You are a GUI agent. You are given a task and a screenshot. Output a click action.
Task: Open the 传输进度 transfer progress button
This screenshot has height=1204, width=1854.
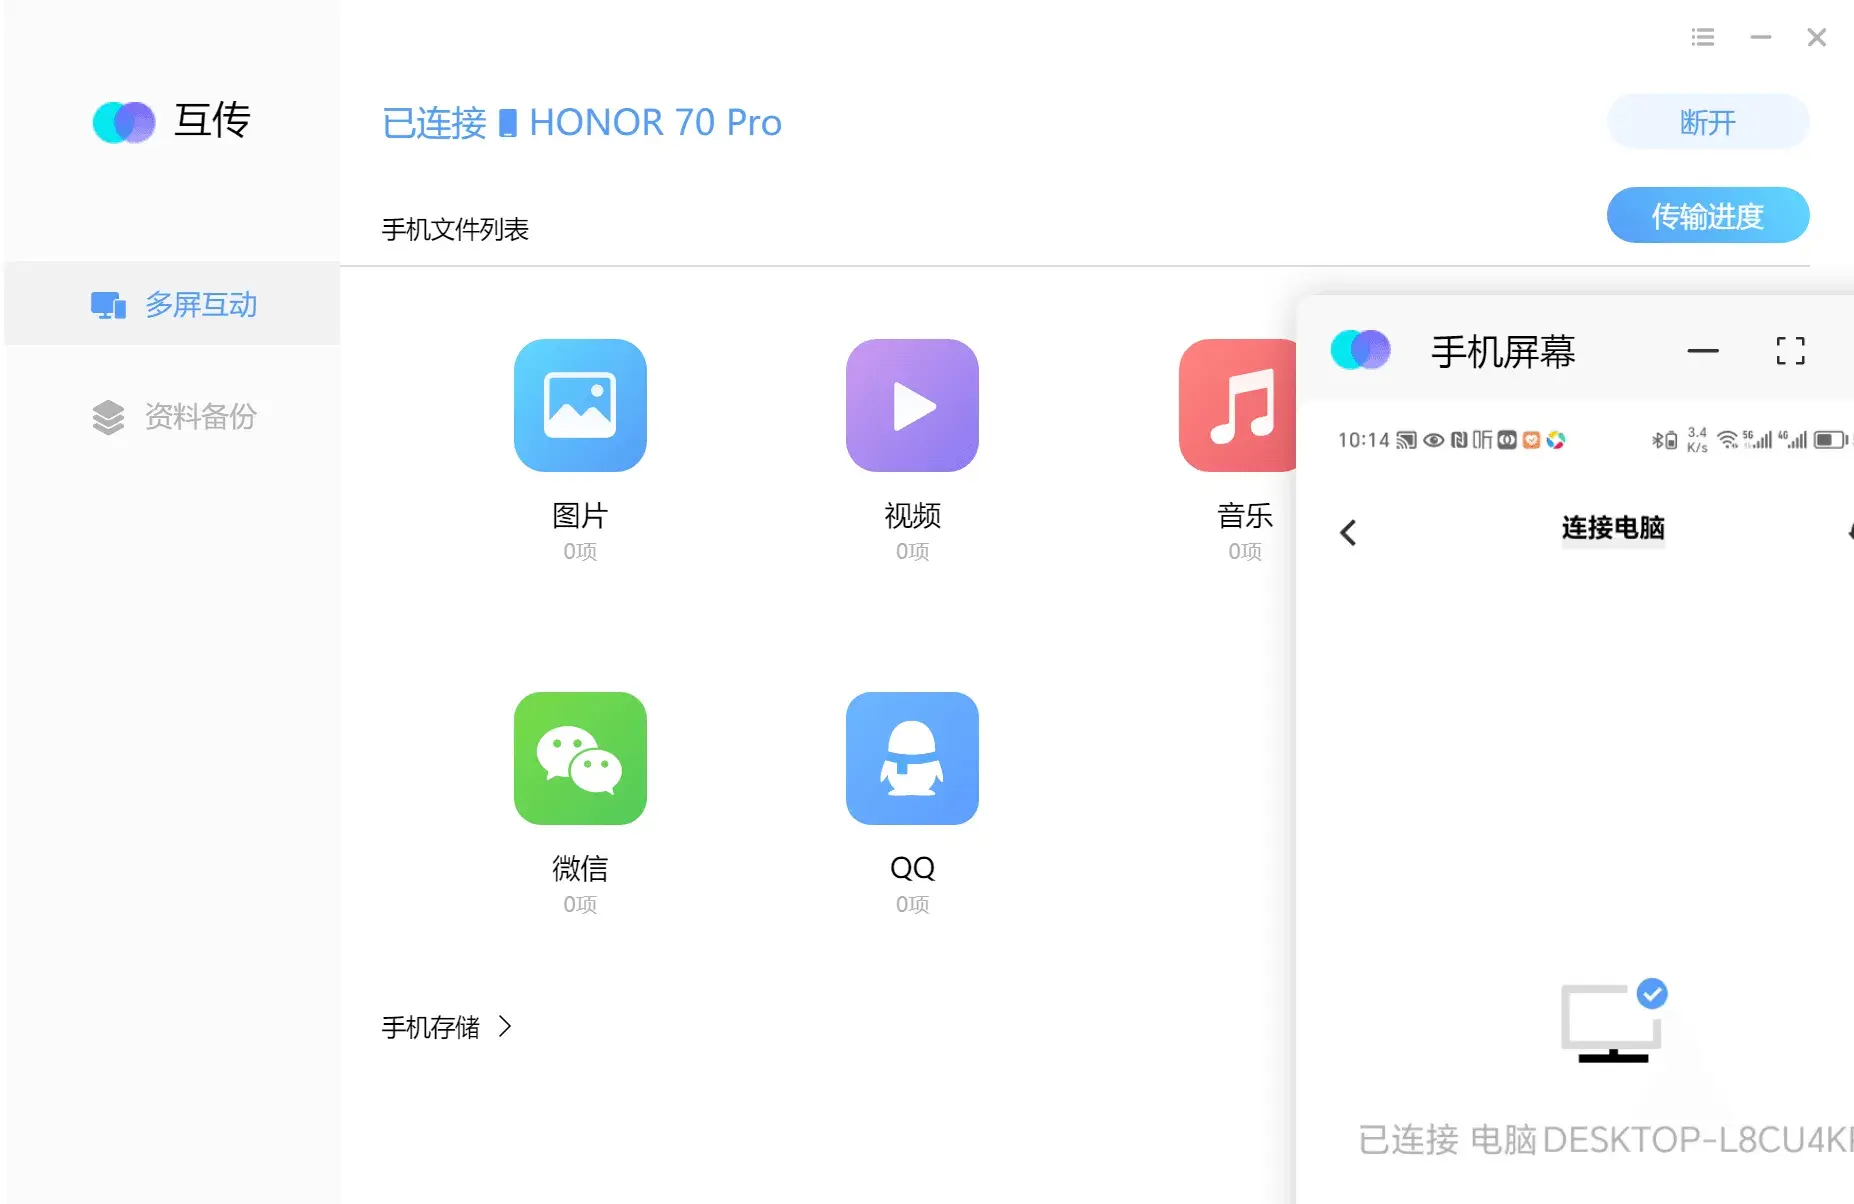pyautogui.click(x=1708, y=215)
